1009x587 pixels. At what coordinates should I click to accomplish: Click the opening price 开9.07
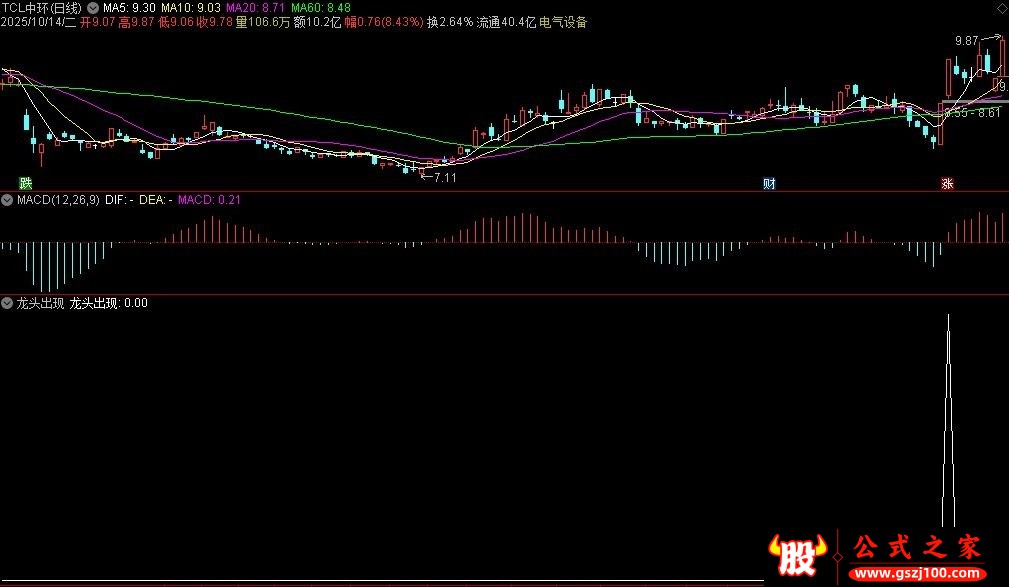98,23
